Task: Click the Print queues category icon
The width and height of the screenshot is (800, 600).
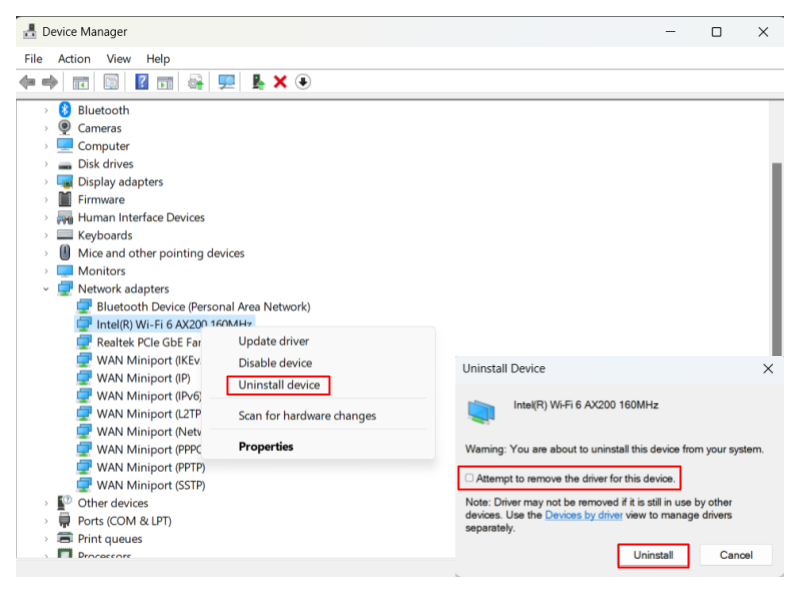Action: point(65,538)
